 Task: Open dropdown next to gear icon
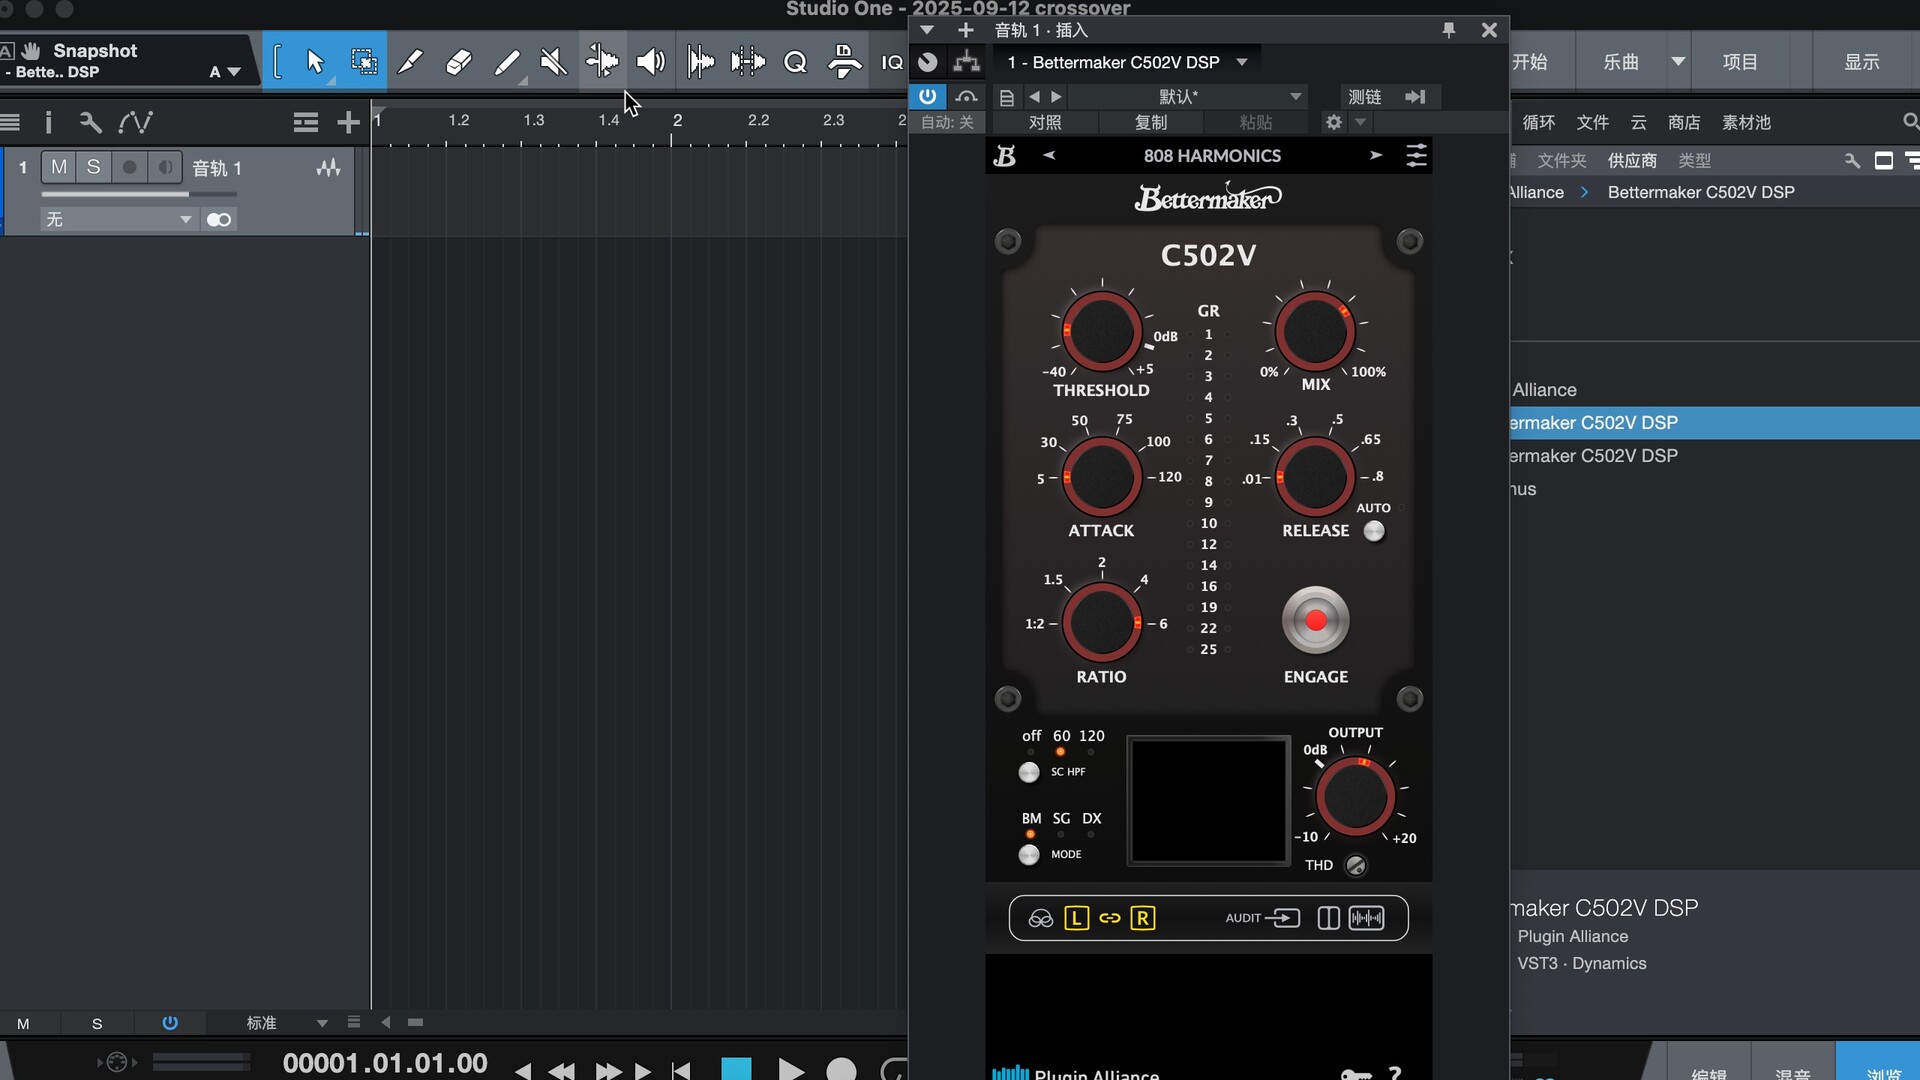tap(1360, 122)
